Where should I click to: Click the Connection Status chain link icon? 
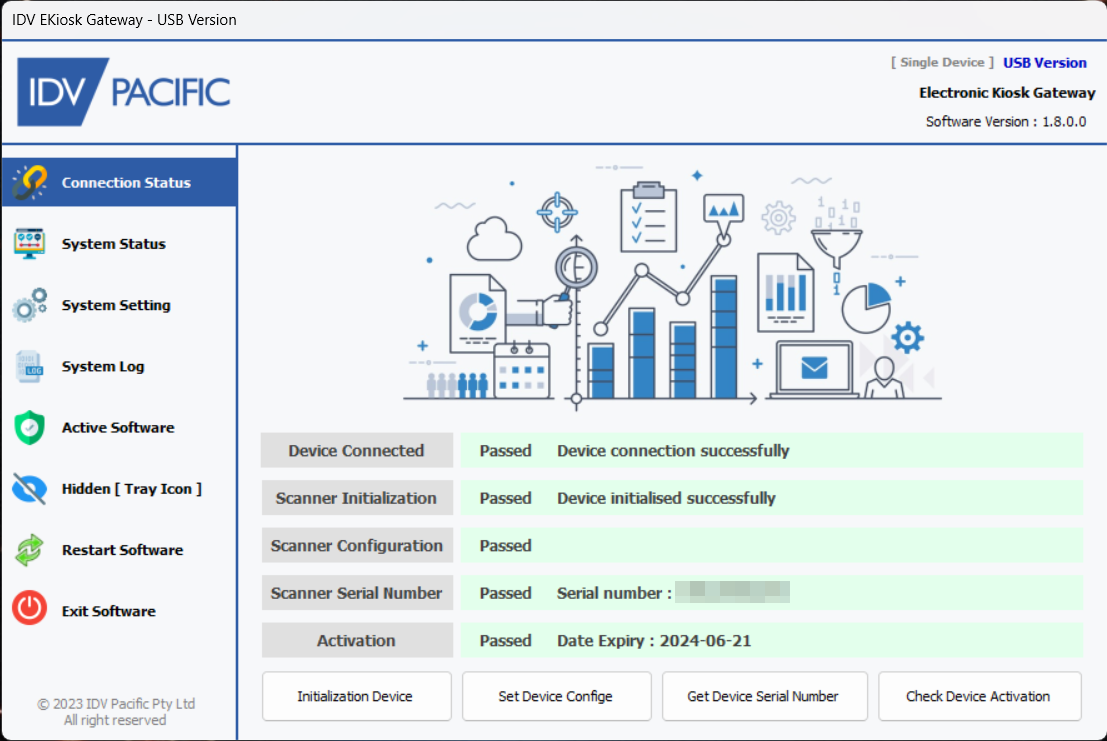coord(30,182)
